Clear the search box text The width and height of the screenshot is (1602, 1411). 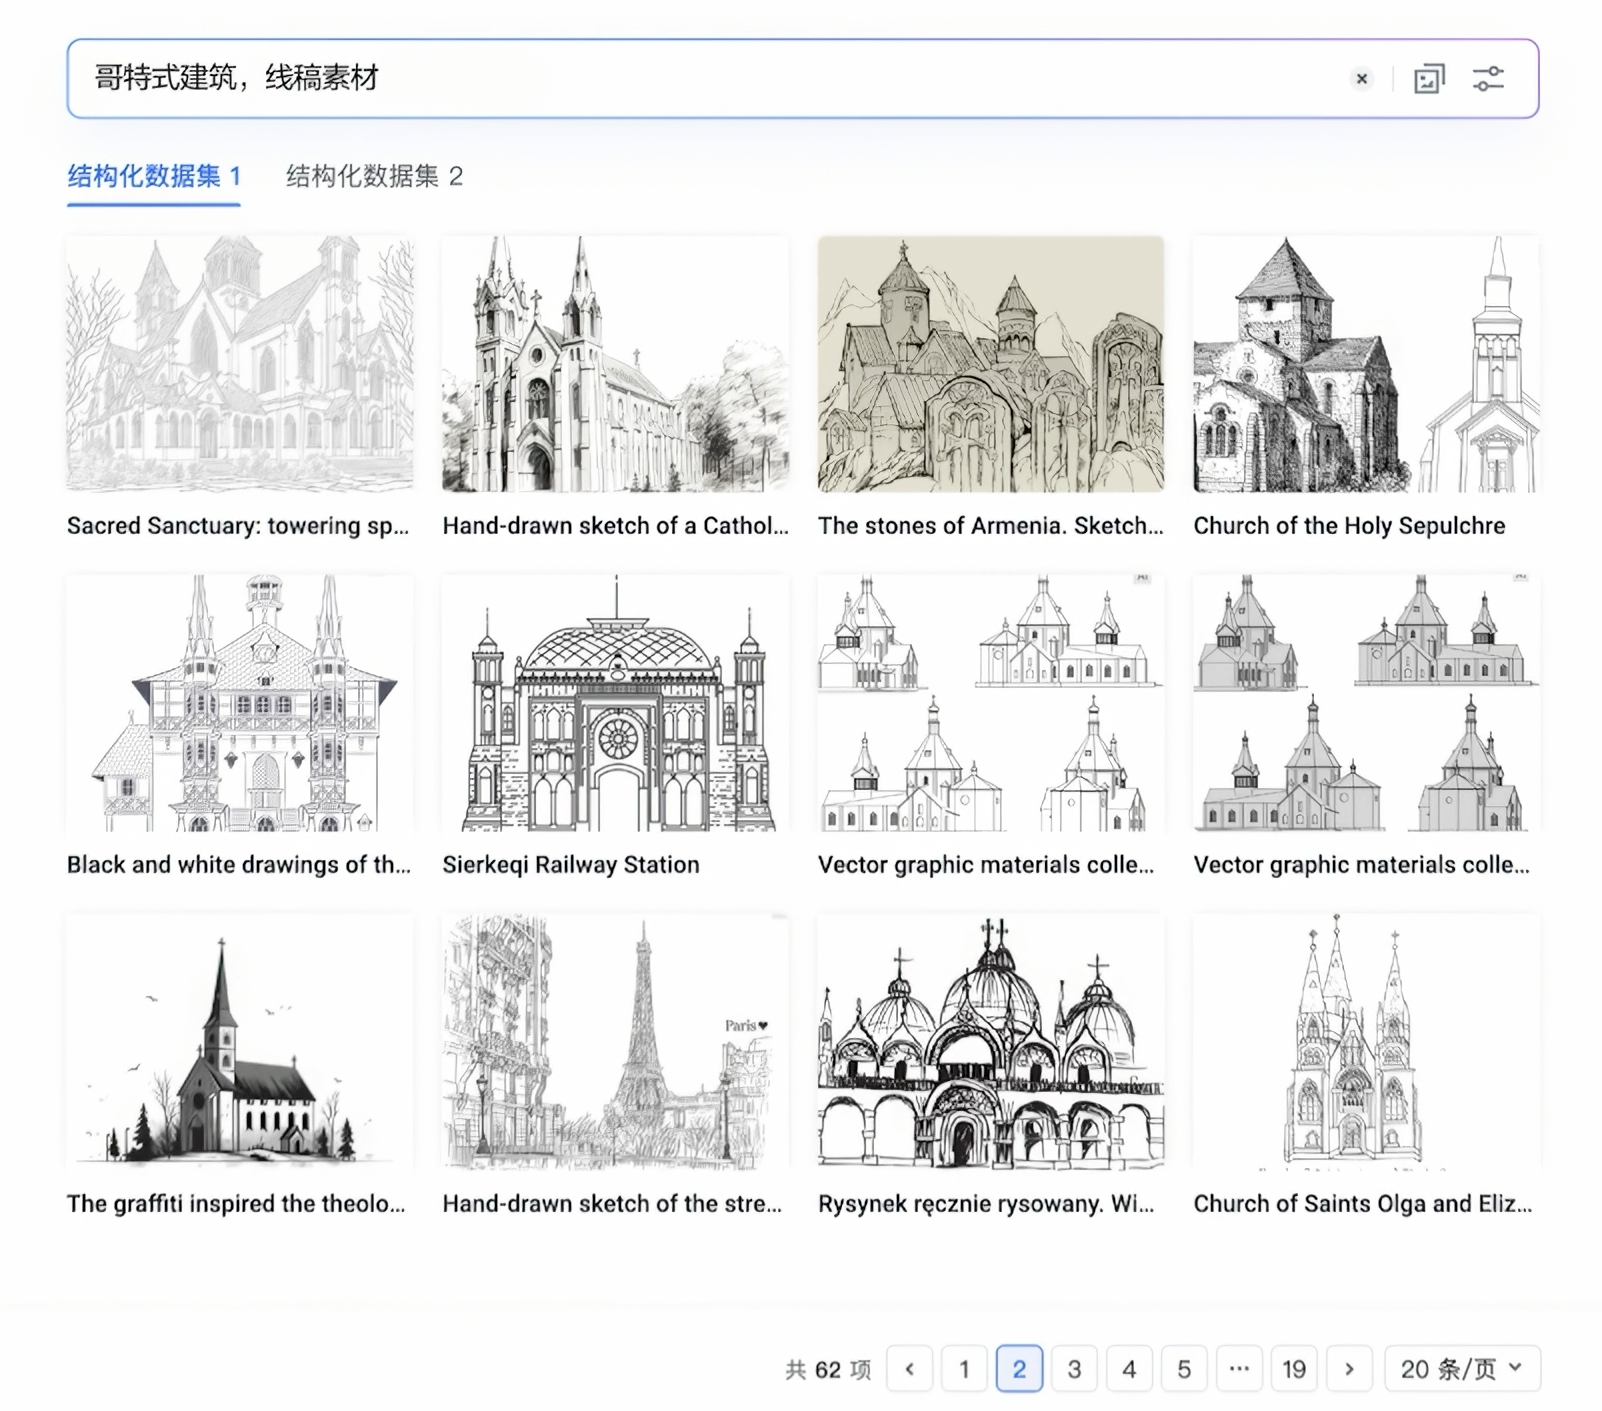pyautogui.click(x=1361, y=79)
